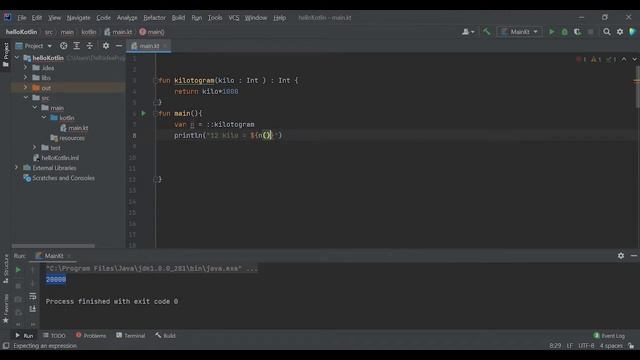640x360 pixels.
Task: Click Project panel horizontal scrollbar
Action: tap(53, 246)
